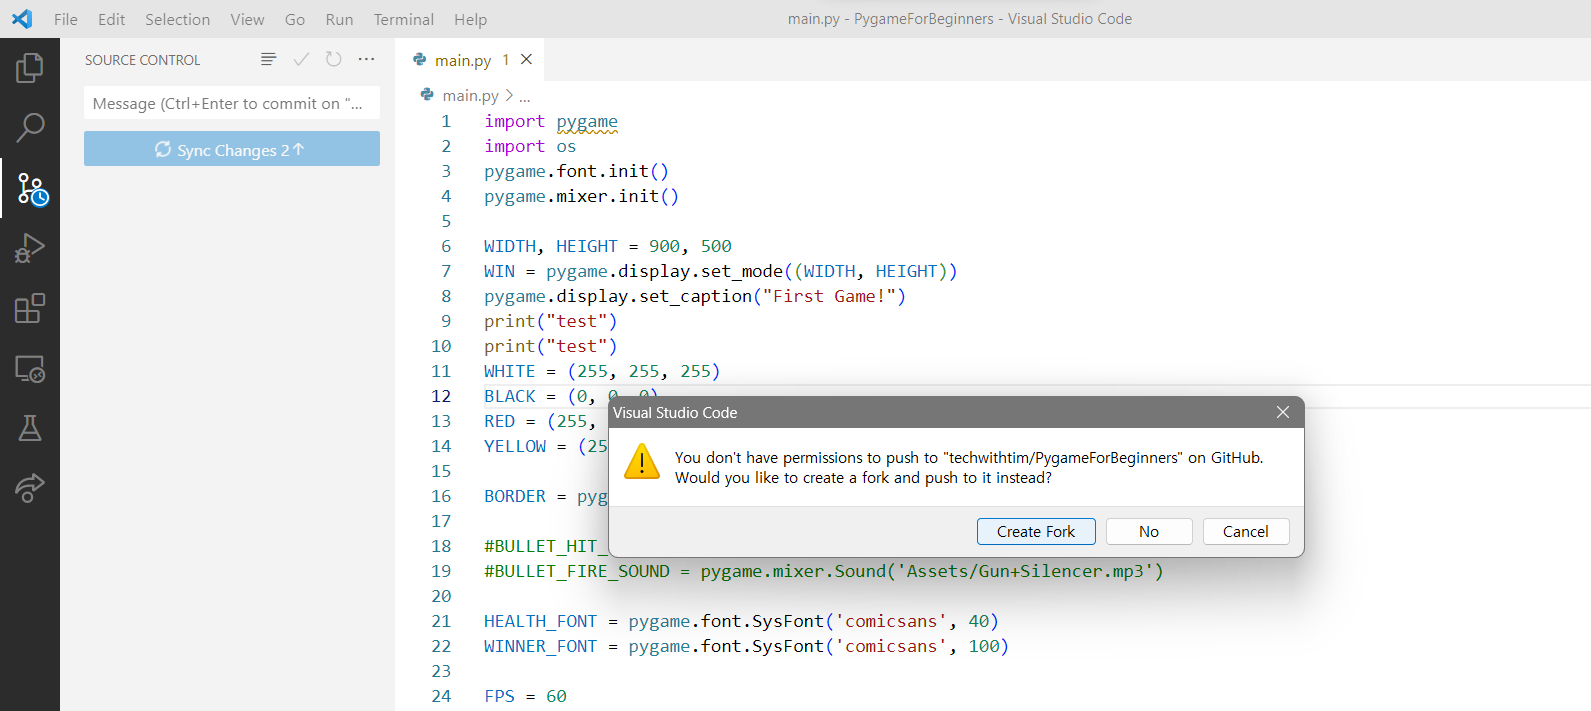The image size is (1591, 711).
Task: Click 'FPS = 60' on line 24
Action: point(525,696)
